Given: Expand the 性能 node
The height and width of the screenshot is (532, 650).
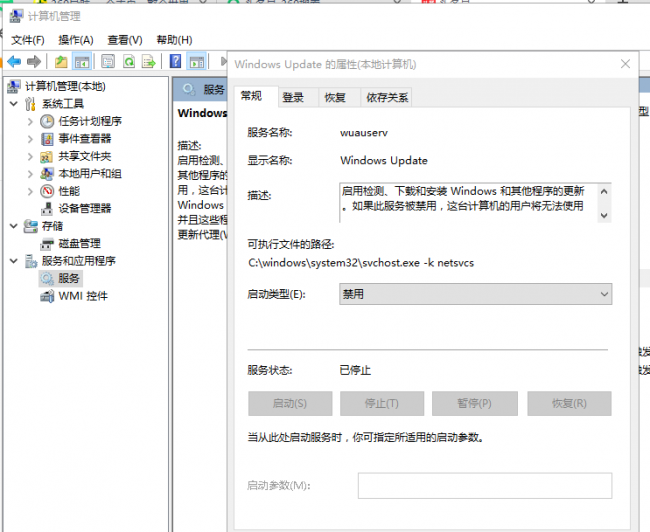Looking at the screenshot, I should pos(30,191).
